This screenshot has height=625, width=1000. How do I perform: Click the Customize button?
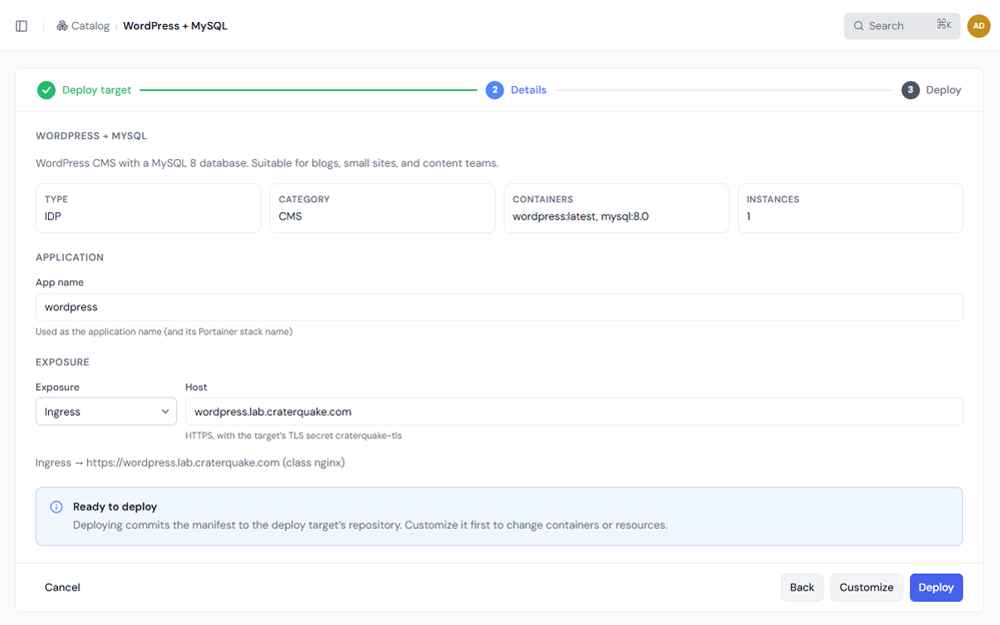coord(866,587)
